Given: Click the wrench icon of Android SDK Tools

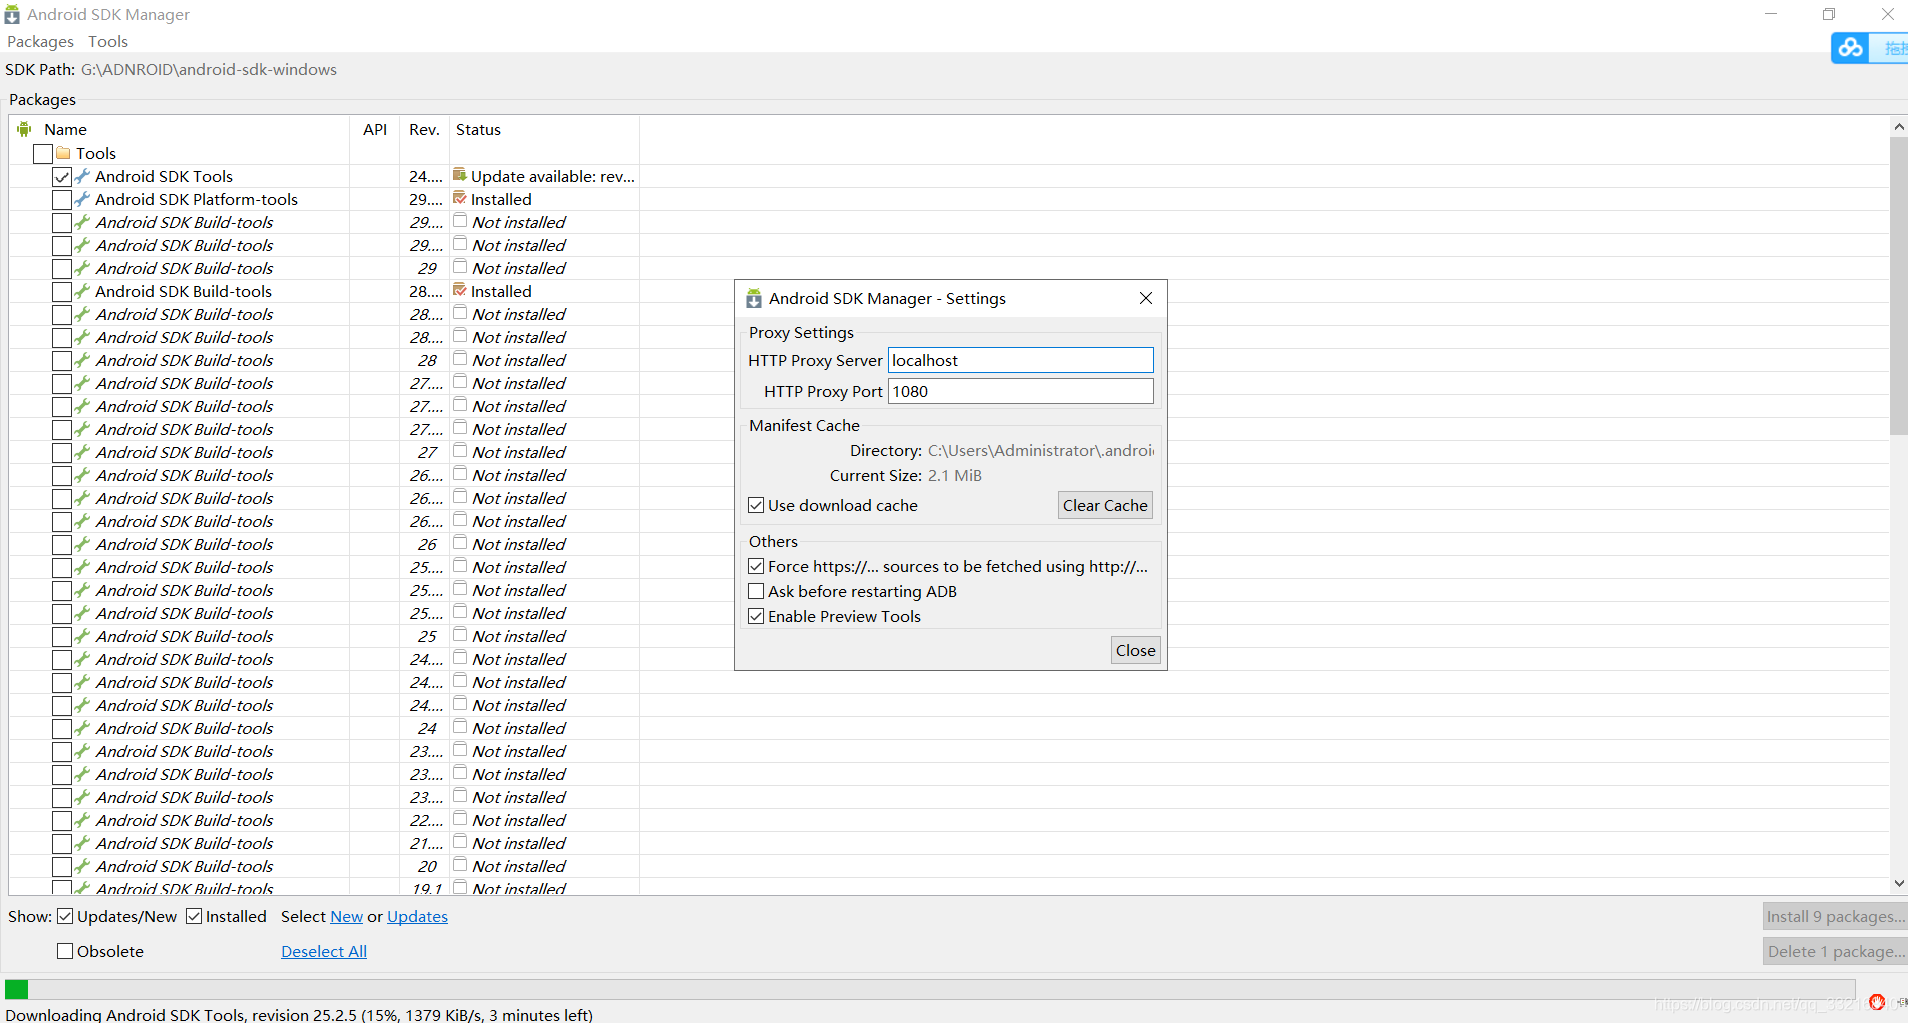Looking at the screenshot, I should [83, 176].
